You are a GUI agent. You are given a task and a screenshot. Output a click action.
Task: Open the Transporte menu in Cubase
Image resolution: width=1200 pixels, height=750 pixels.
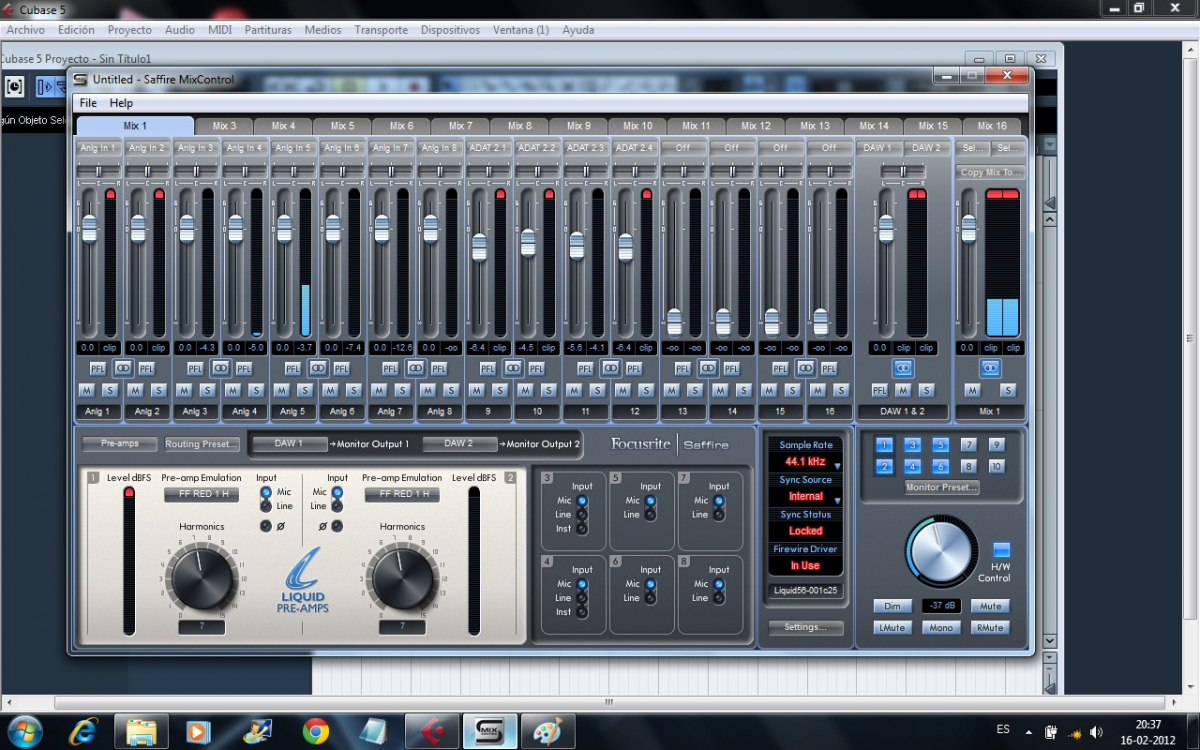point(381,30)
